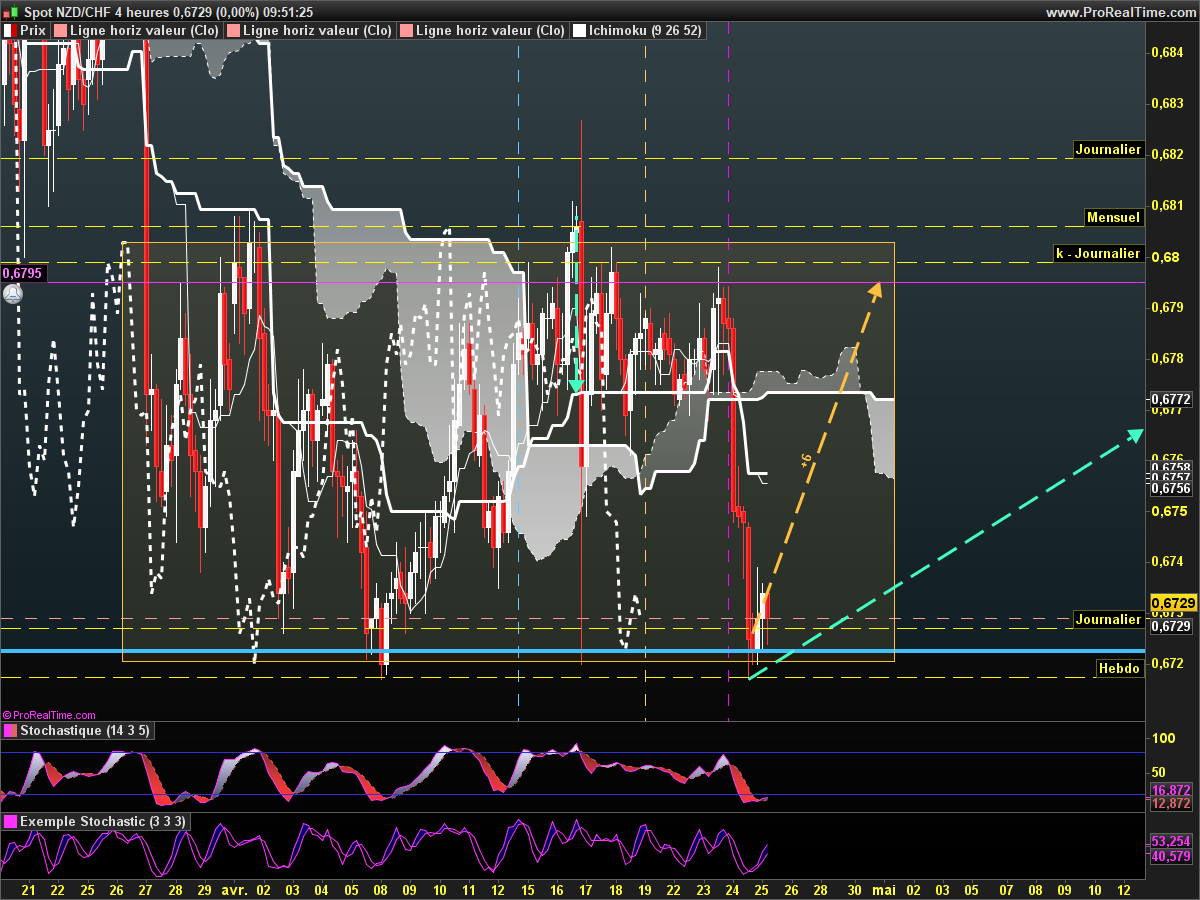The image size is (1200, 900).
Task: Open the Prix legend settings
Action: tap(33, 31)
